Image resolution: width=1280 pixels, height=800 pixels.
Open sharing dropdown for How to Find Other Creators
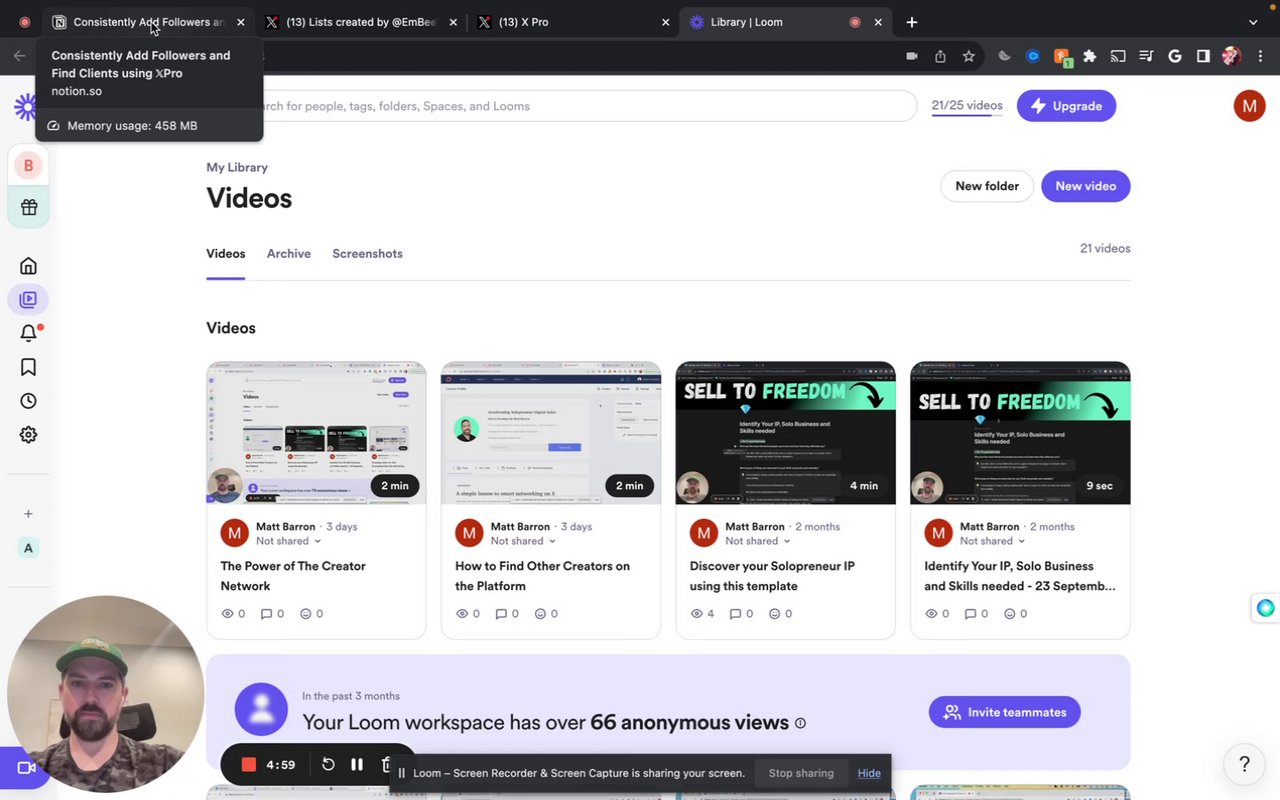coord(523,541)
